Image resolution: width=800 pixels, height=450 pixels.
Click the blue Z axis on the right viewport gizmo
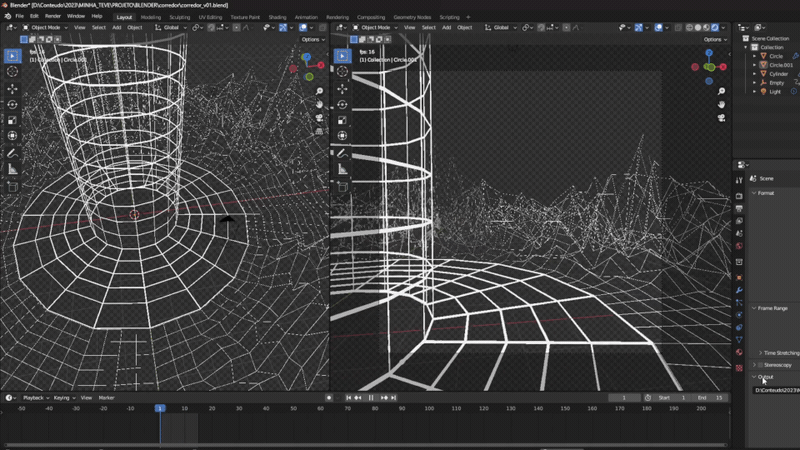710,54
